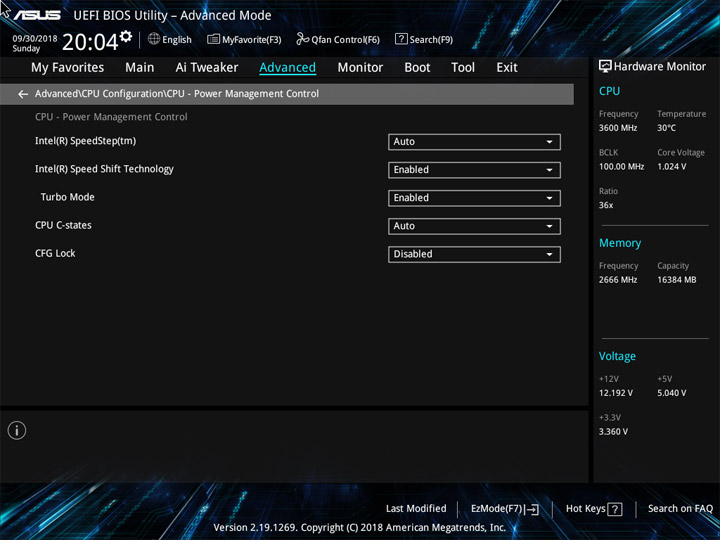The width and height of the screenshot is (720, 540).
Task: Click the +5V value 5.040 V
Action: tap(672, 393)
